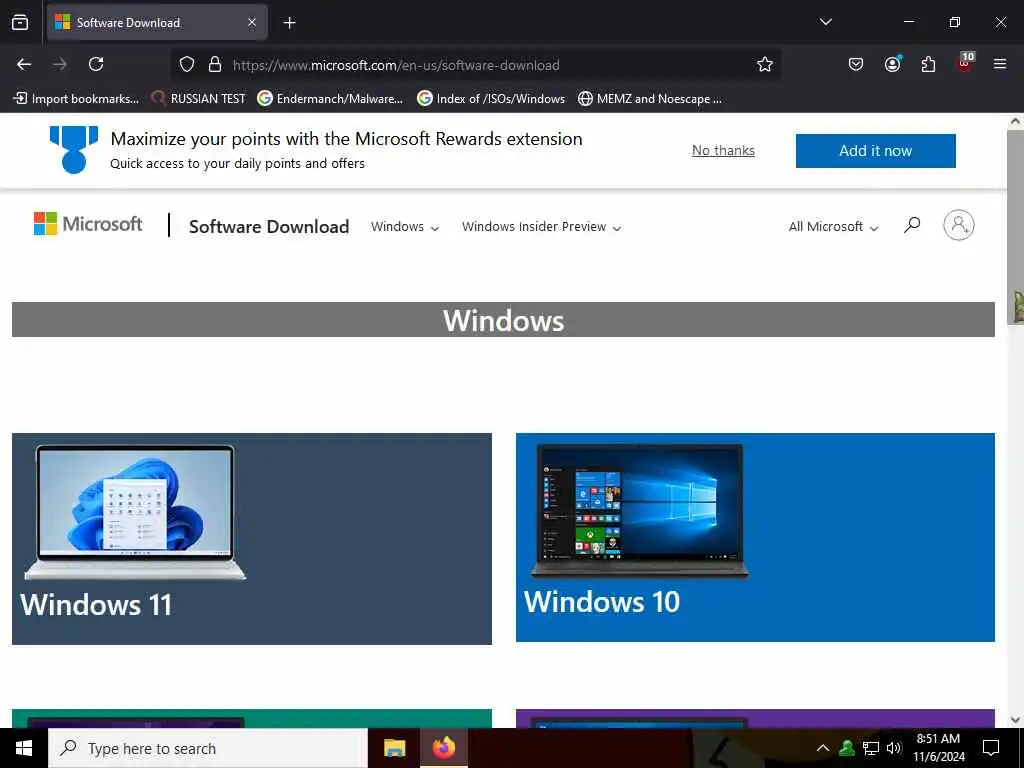This screenshot has height=768, width=1024.
Task: Open the Firefox application menu
Action: [1000, 64]
